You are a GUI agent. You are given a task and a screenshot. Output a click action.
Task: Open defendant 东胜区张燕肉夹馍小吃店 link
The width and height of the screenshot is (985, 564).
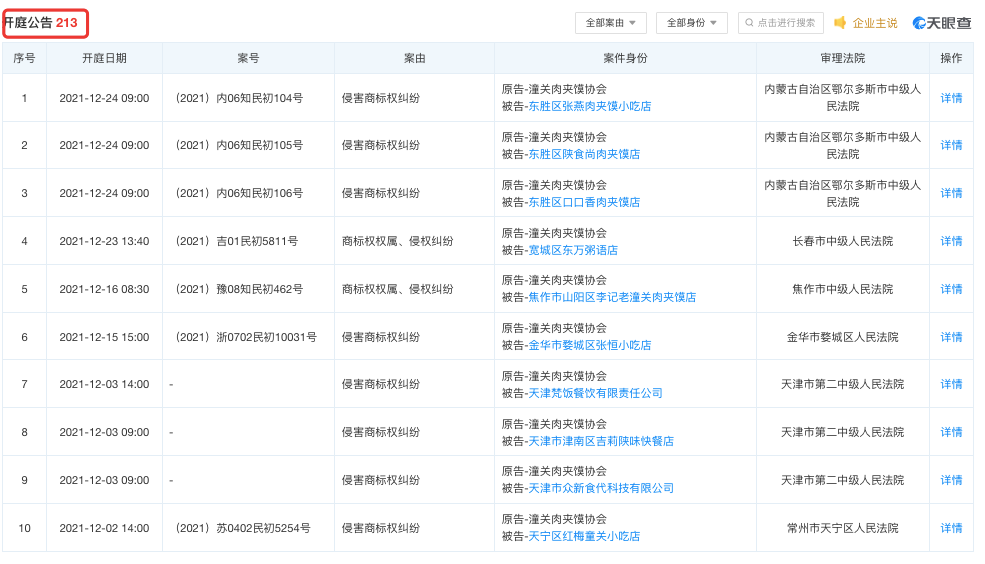[x=589, y=106]
